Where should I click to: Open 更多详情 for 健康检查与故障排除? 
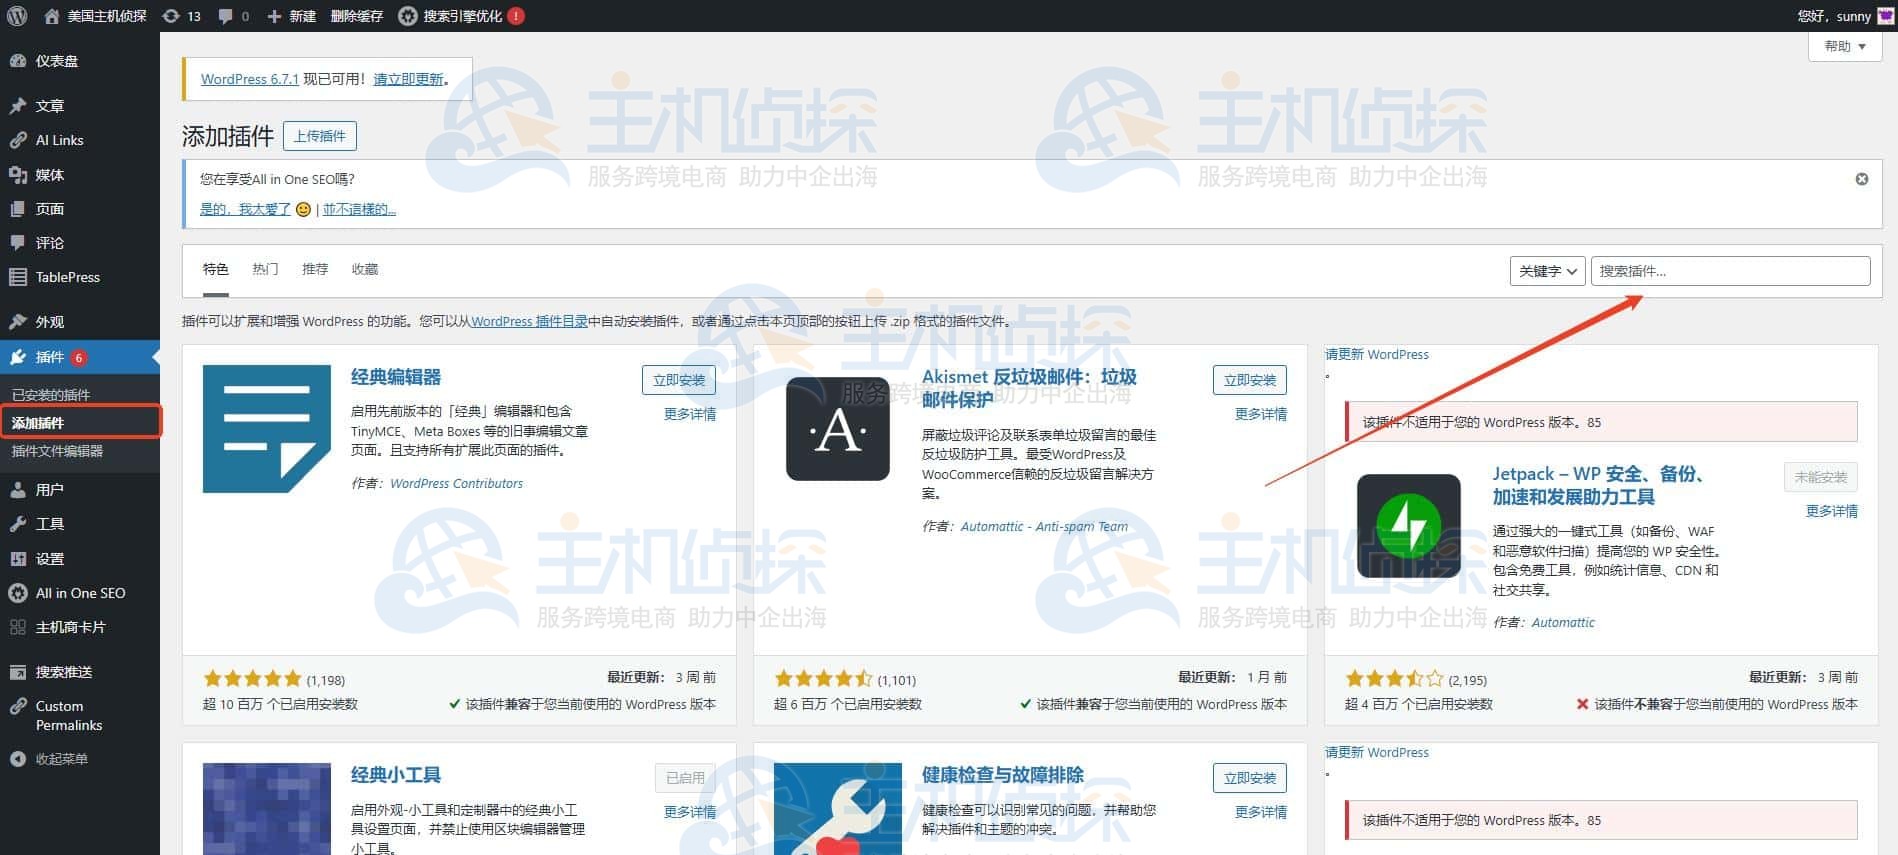point(1261,812)
